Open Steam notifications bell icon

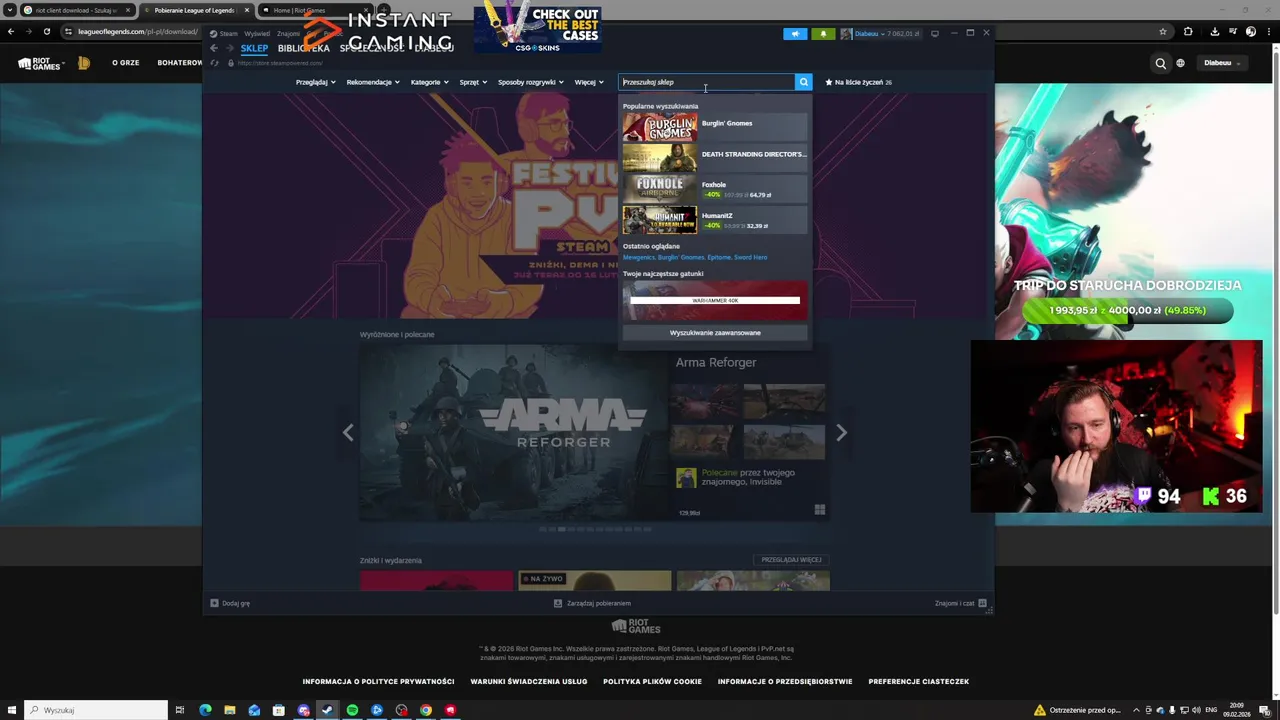click(823, 33)
